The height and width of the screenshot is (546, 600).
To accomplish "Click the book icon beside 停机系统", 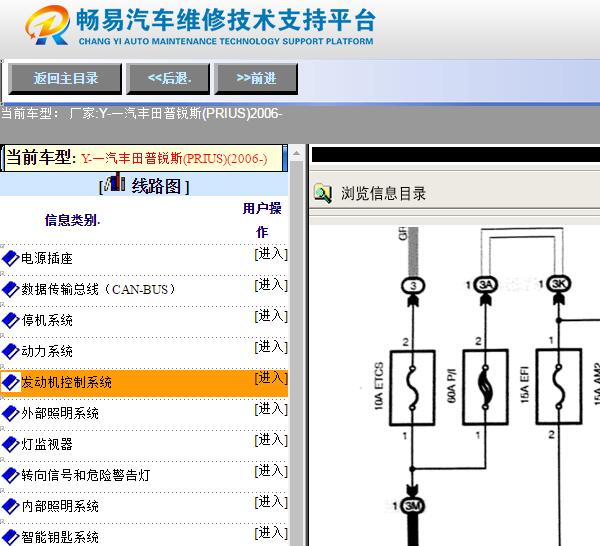I will [x=10, y=320].
